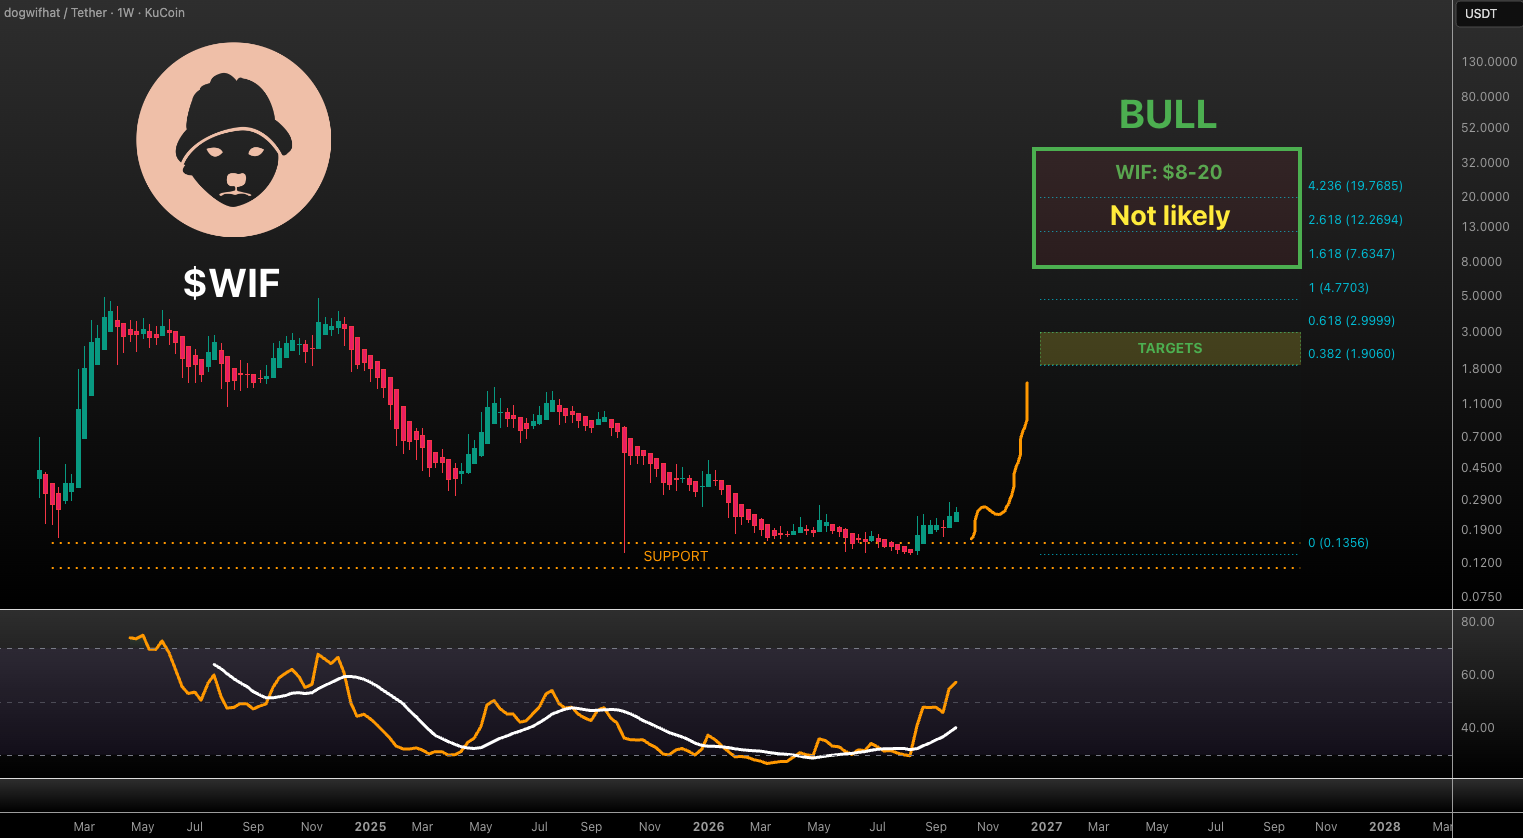
Task: Select the 5.0000 price axis label
Action: pos(1481,296)
